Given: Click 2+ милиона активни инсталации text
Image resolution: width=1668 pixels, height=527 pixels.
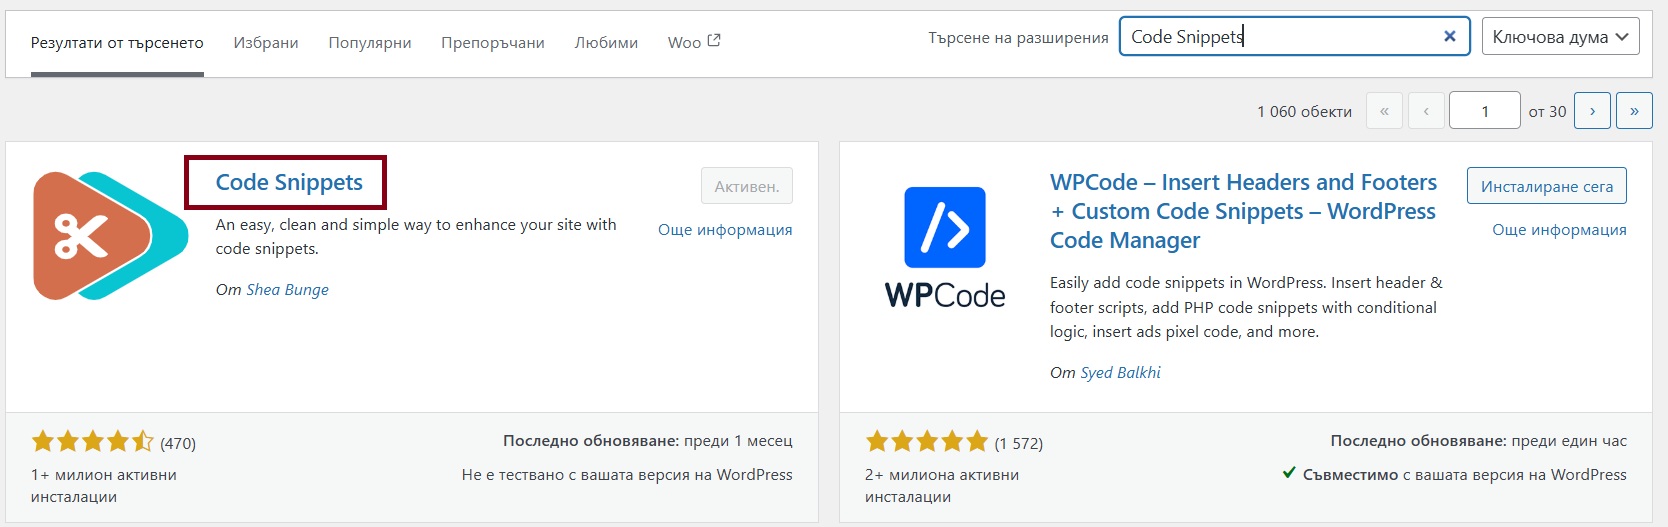Looking at the screenshot, I should coord(942,485).
